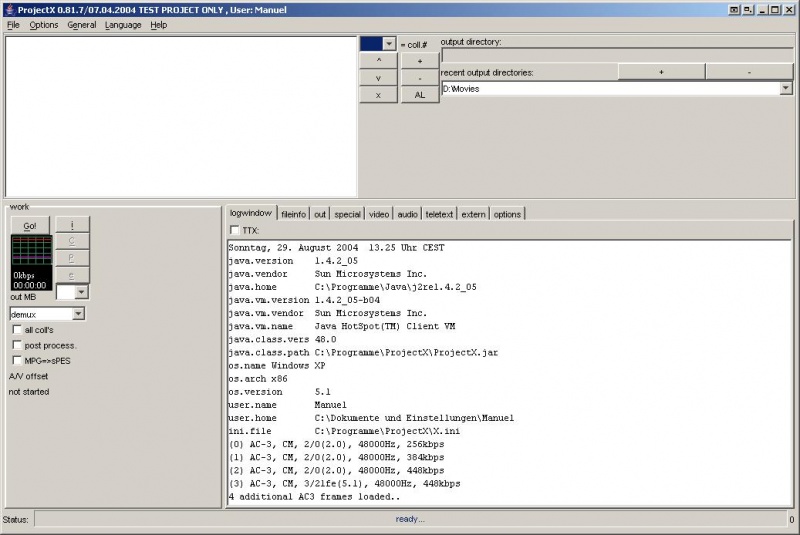
Task: Open the Options menu
Action: pyautogui.click(x=43, y=25)
